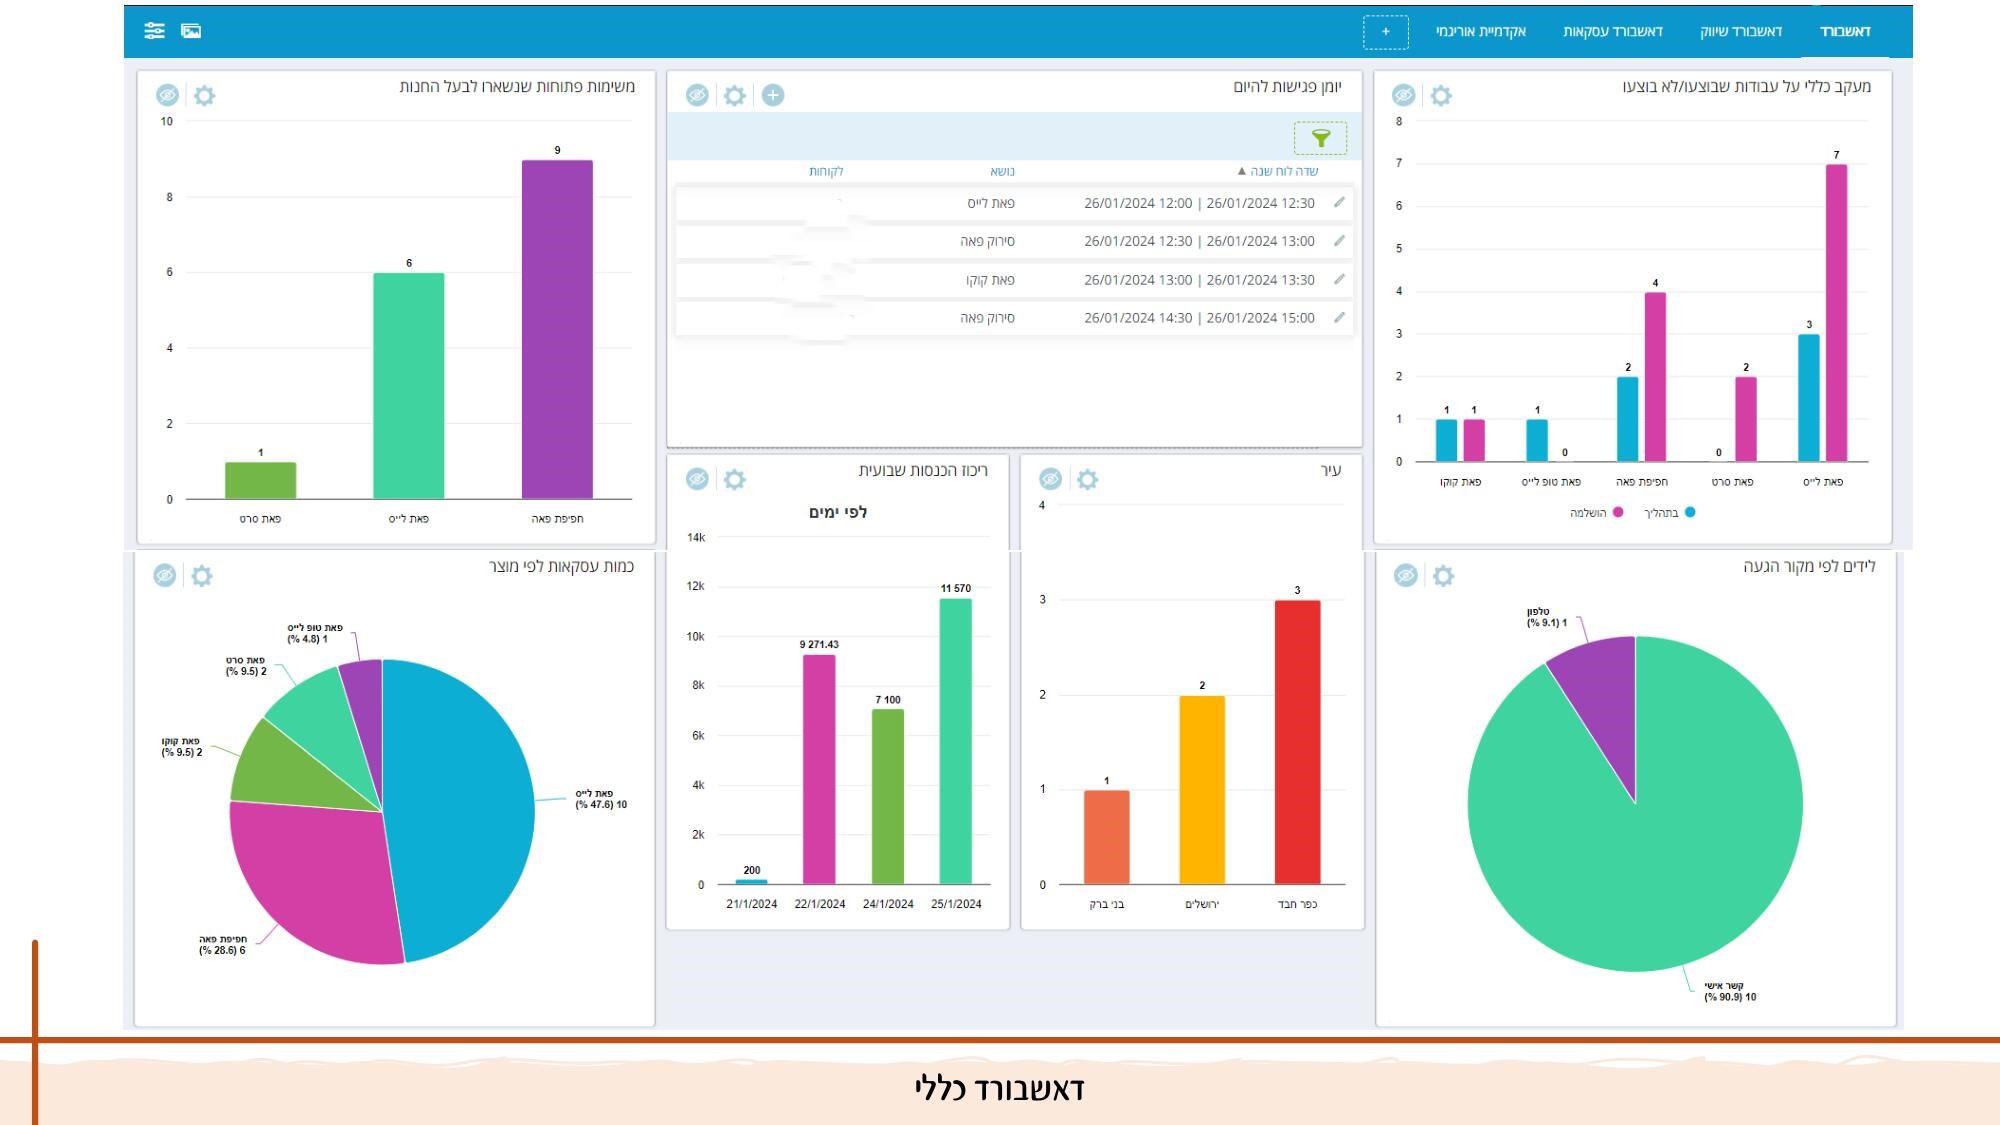Toggle visibility of deals by product widget

pyautogui.click(x=165, y=575)
